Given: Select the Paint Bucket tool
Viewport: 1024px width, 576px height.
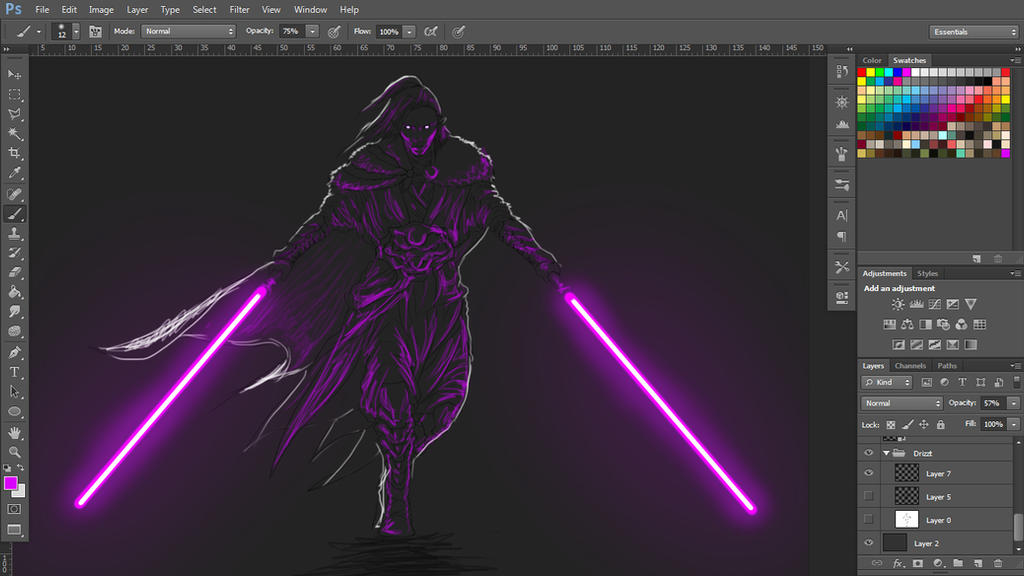Looking at the screenshot, I should [14, 292].
